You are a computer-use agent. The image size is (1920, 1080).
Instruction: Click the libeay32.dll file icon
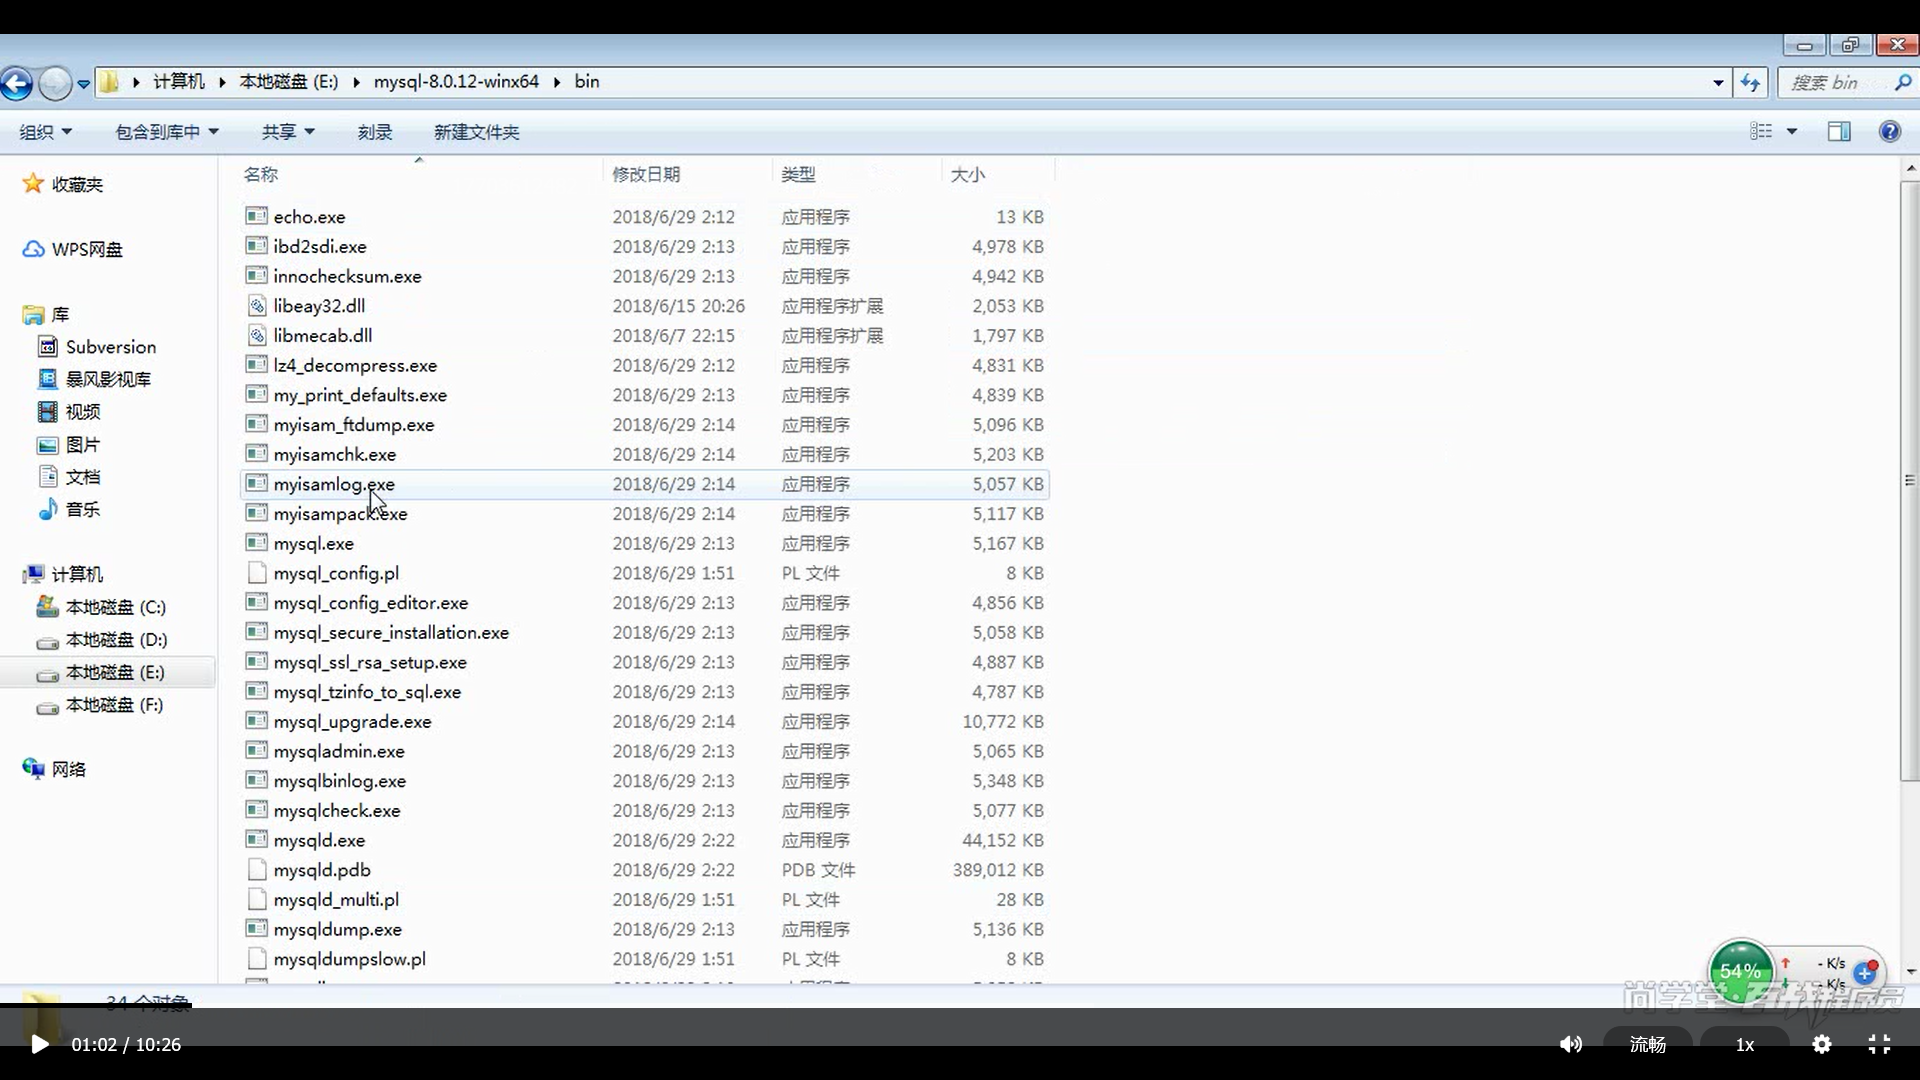tap(257, 305)
